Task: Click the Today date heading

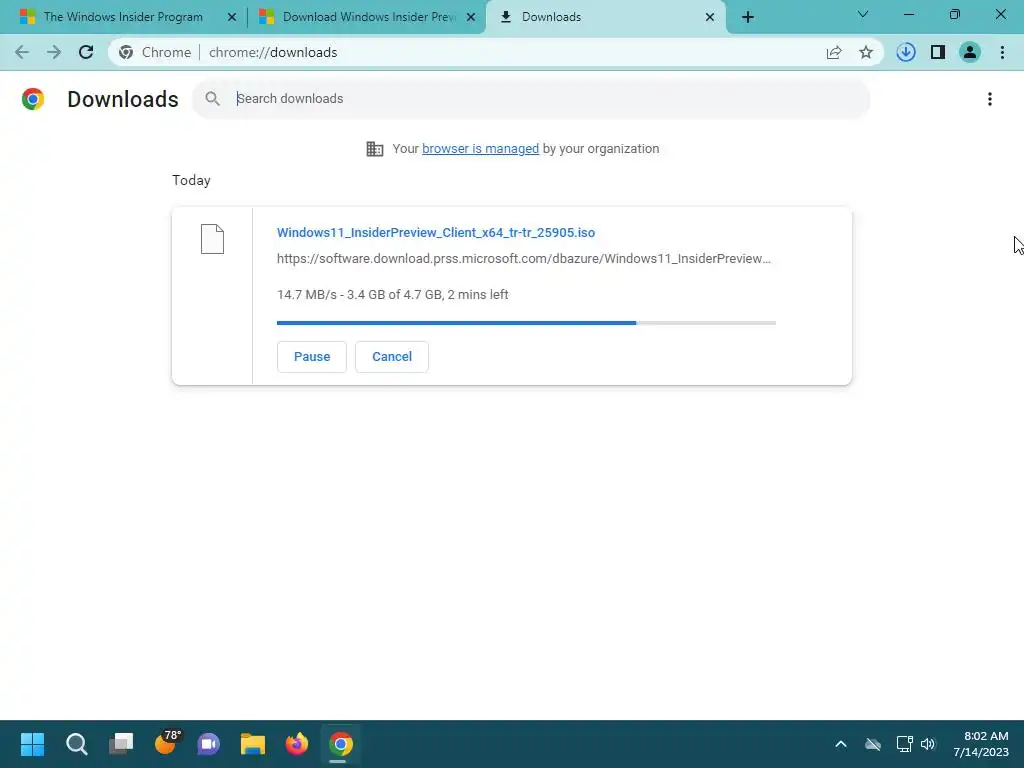Action: pos(191,180)
